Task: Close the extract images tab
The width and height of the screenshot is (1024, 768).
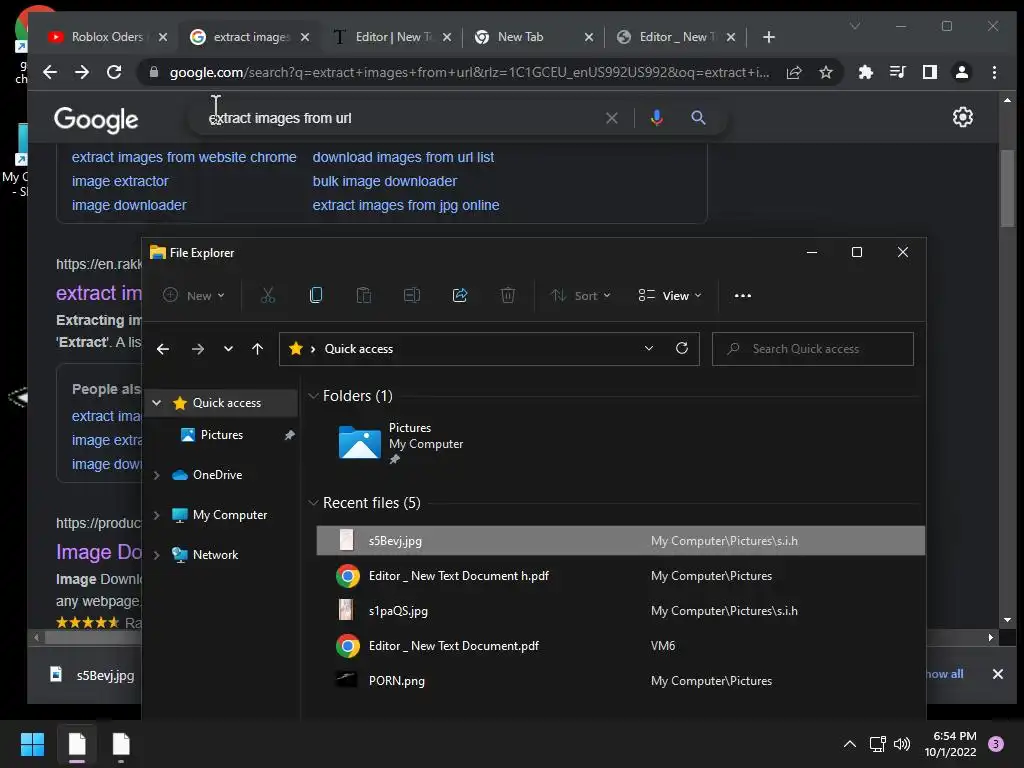Action: 305,37
